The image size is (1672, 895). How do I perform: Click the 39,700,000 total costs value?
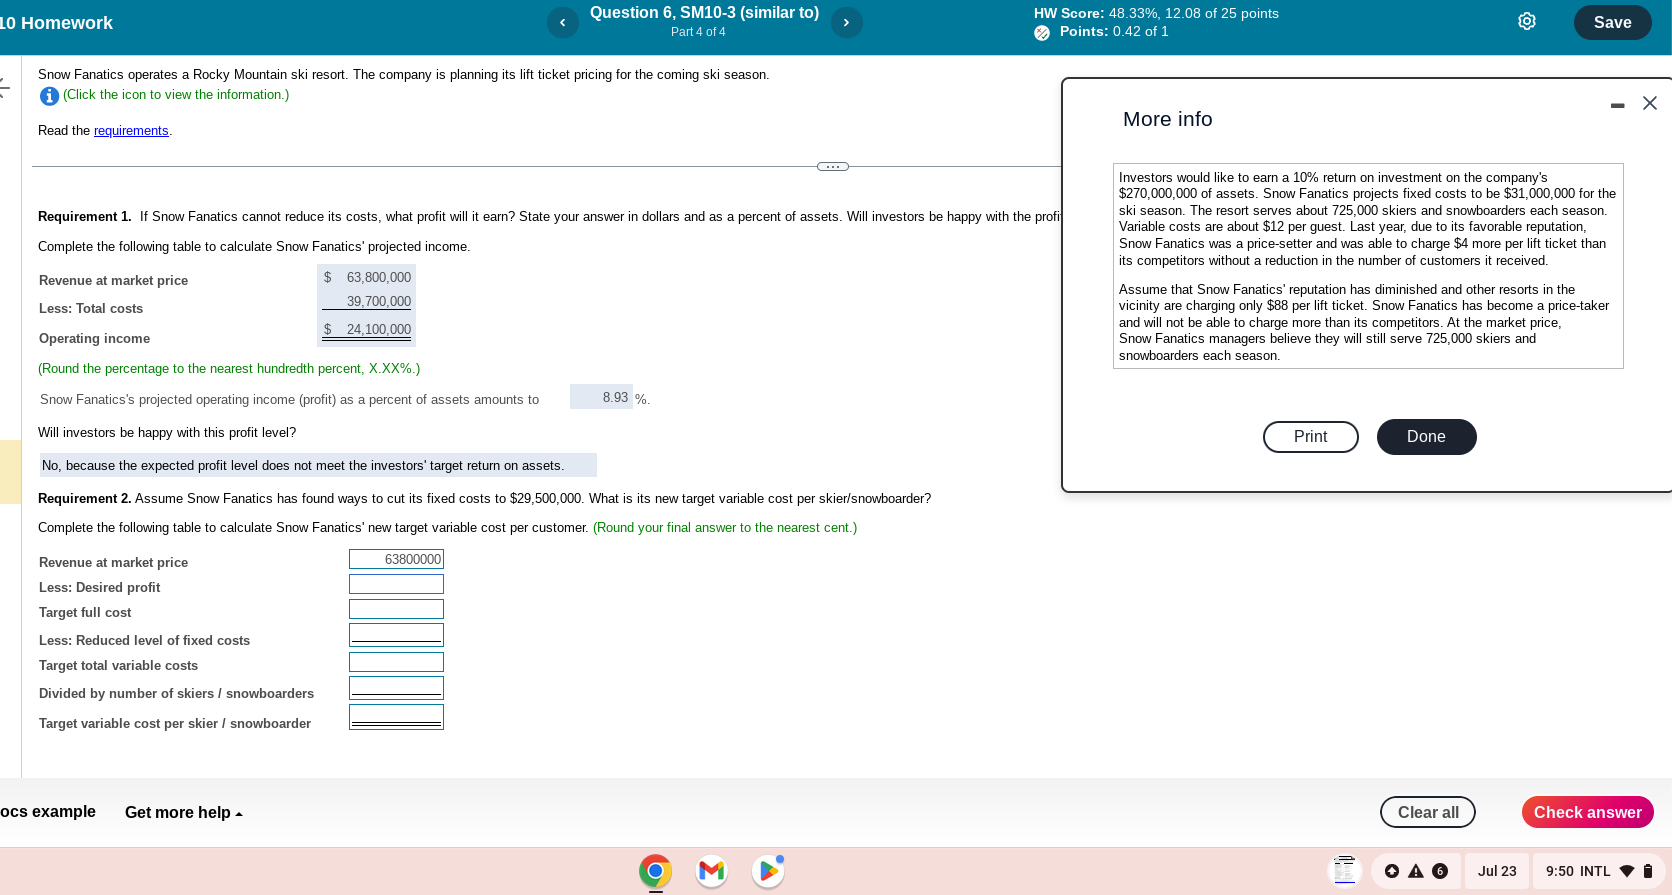[378, 301]
